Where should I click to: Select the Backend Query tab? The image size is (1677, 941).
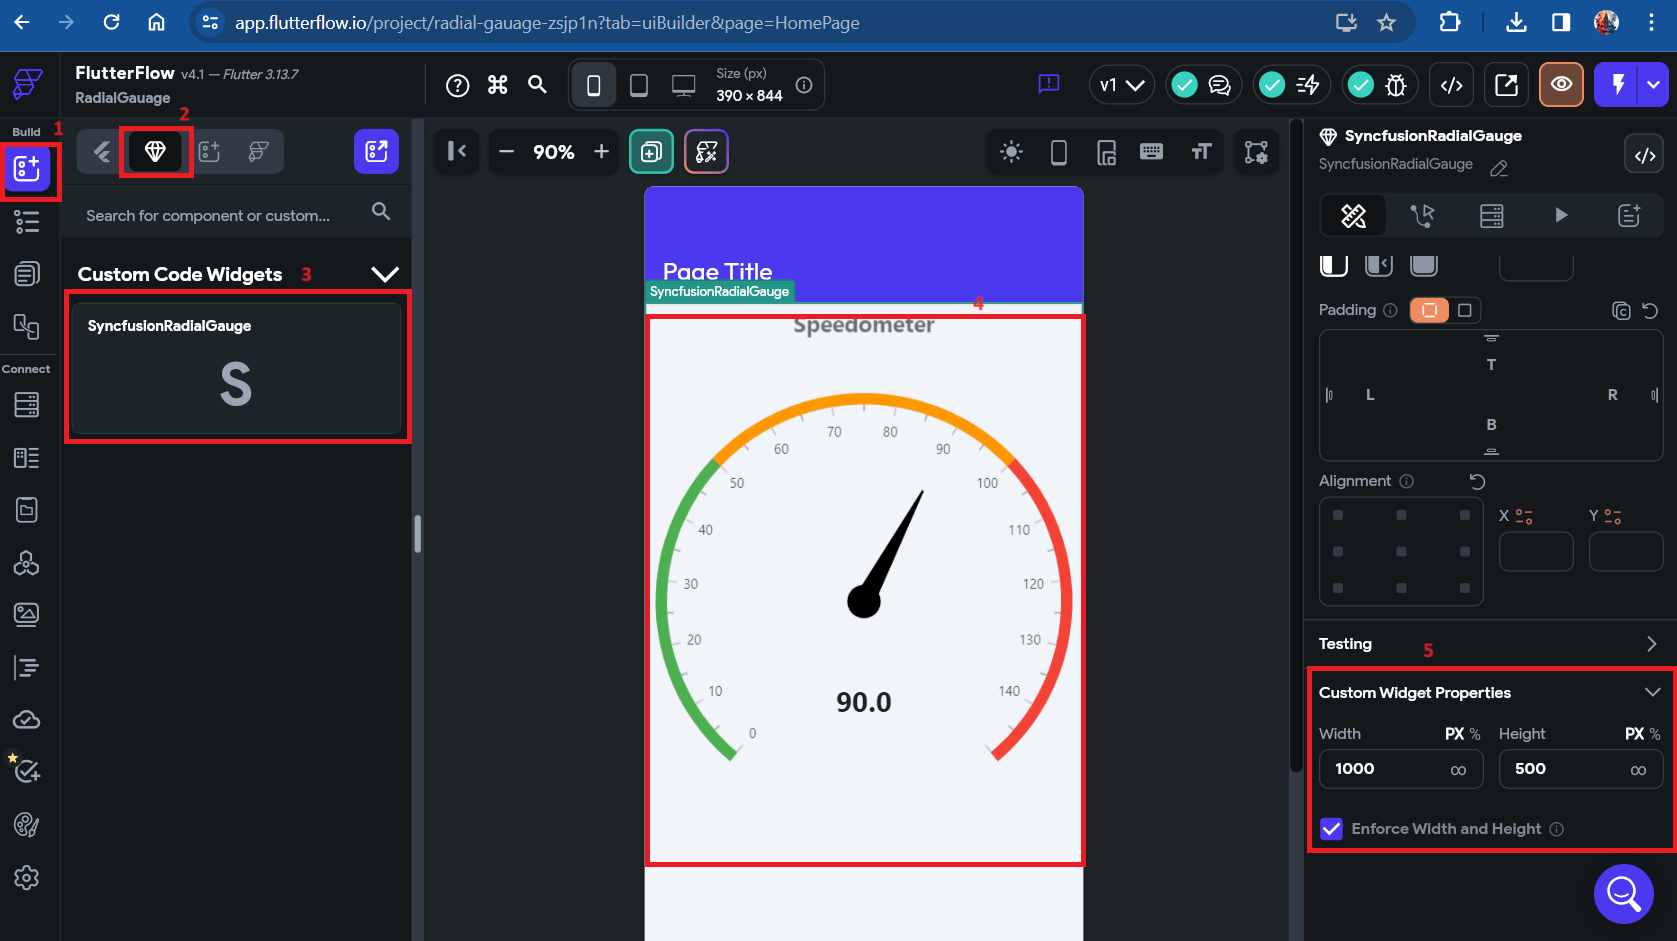point(1491,215)
